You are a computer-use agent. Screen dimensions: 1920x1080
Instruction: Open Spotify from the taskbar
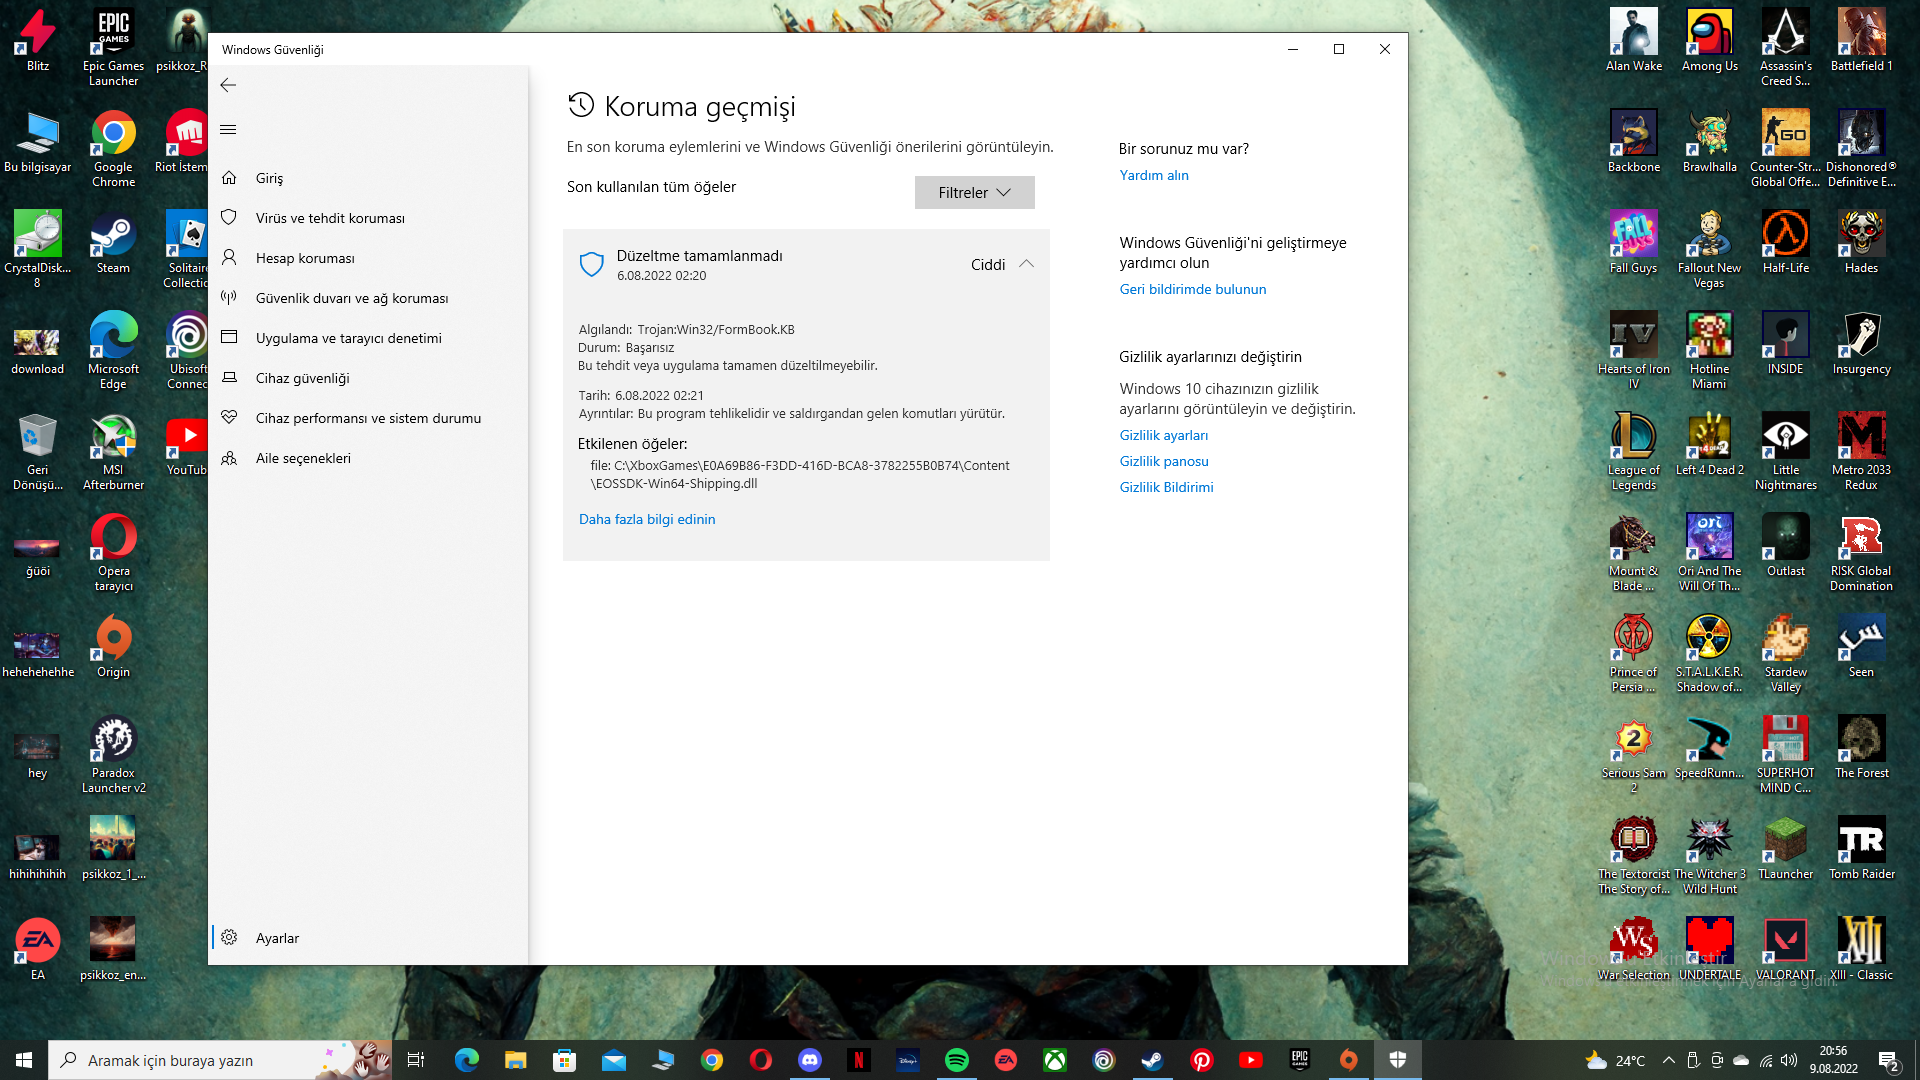pyautogui.click(x=956, y=1060)
